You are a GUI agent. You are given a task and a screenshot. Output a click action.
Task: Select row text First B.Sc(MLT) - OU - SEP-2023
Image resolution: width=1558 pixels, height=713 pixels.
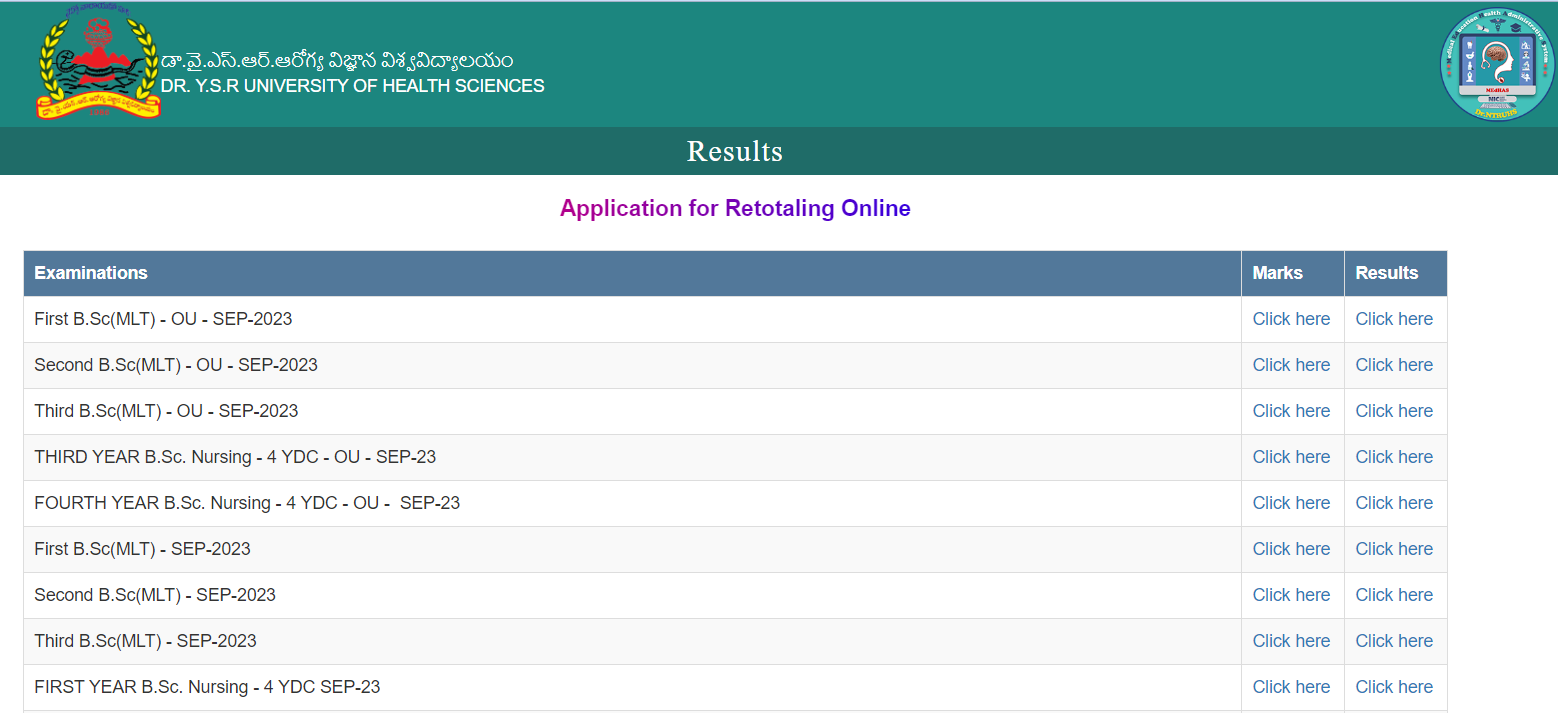(163, 319)
